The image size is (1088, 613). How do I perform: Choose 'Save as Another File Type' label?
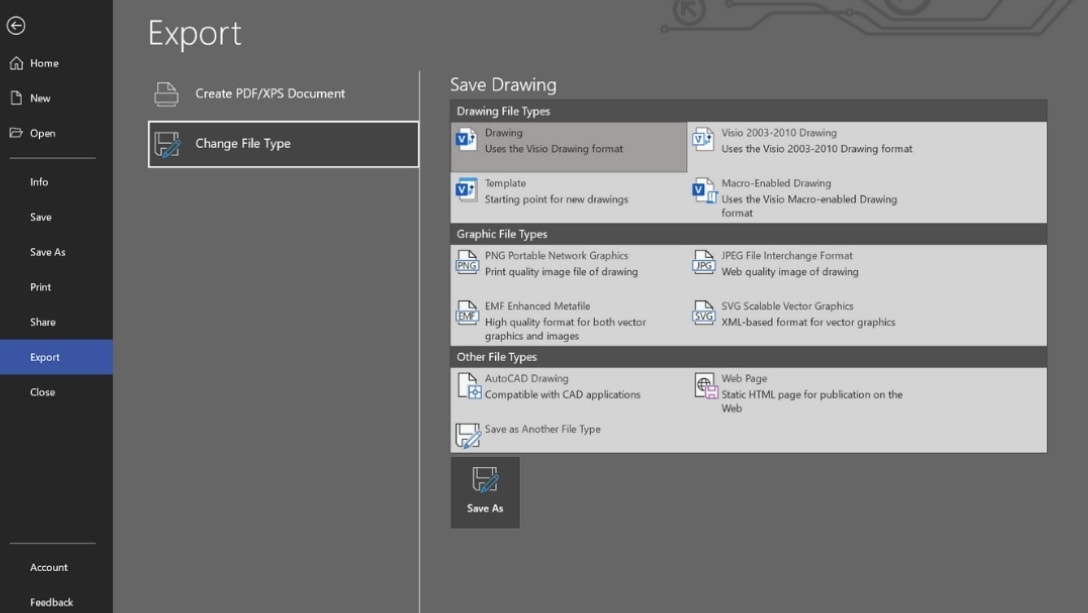click(x=543, y=429)
